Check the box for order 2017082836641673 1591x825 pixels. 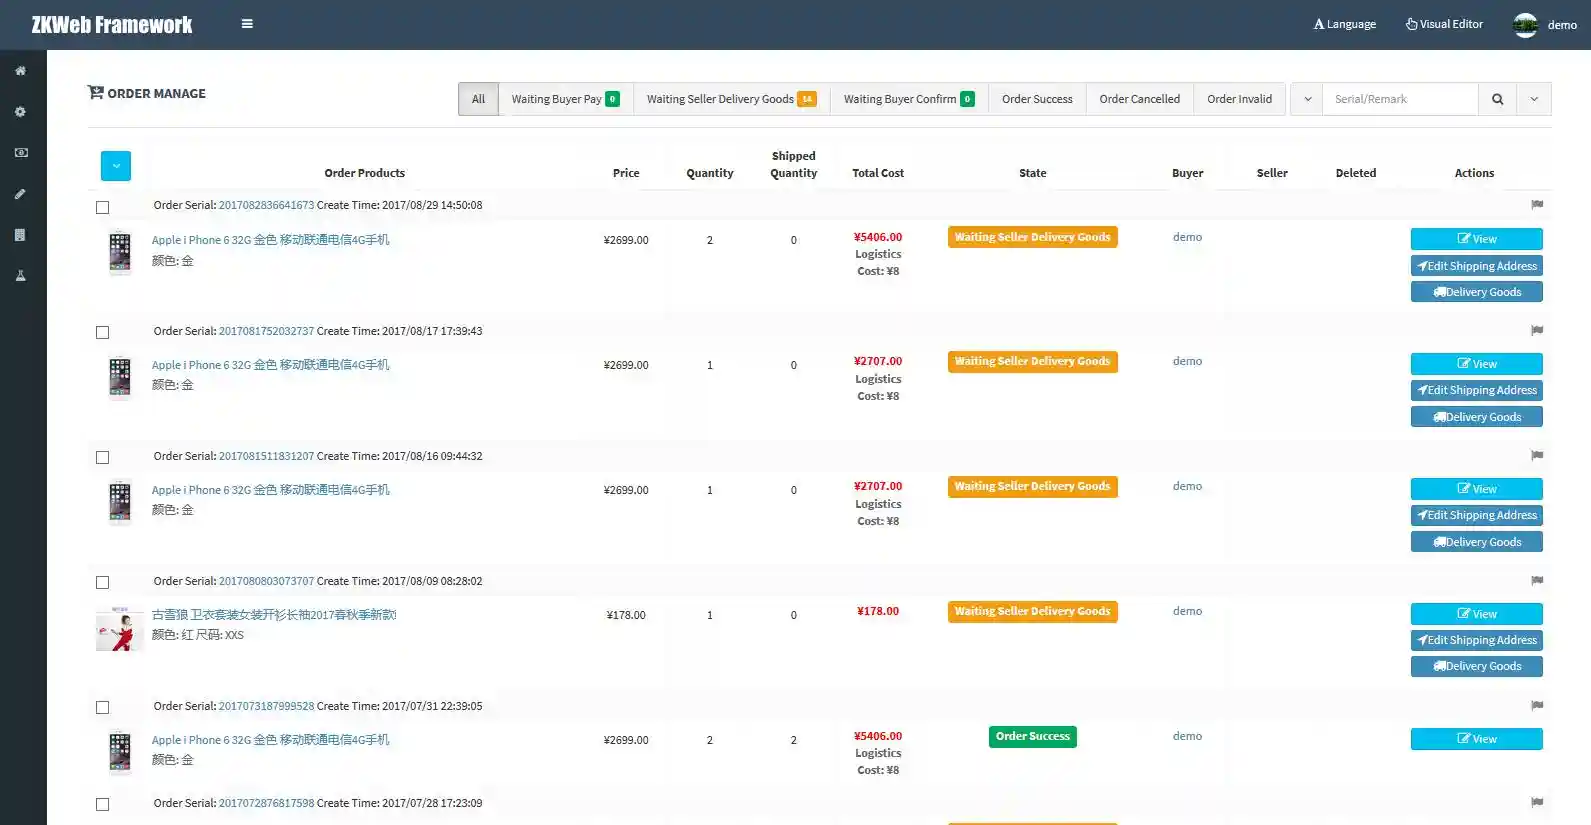click(102, 207)
